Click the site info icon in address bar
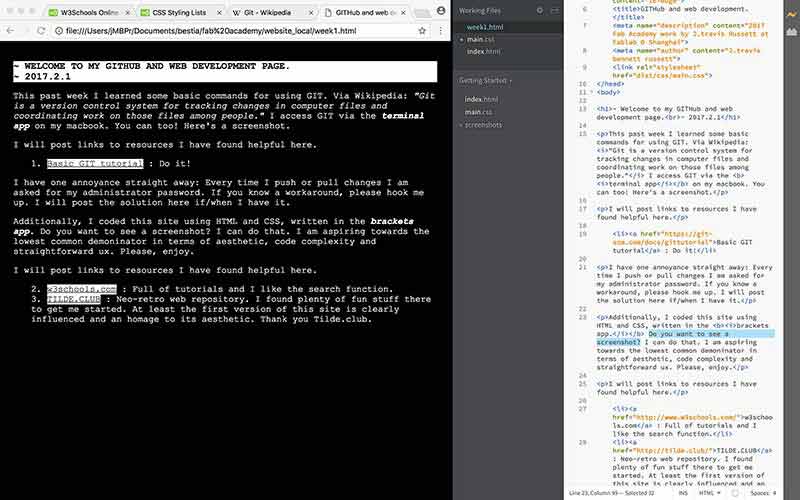Viewport: 800px width, 500px height. point(59,31)
